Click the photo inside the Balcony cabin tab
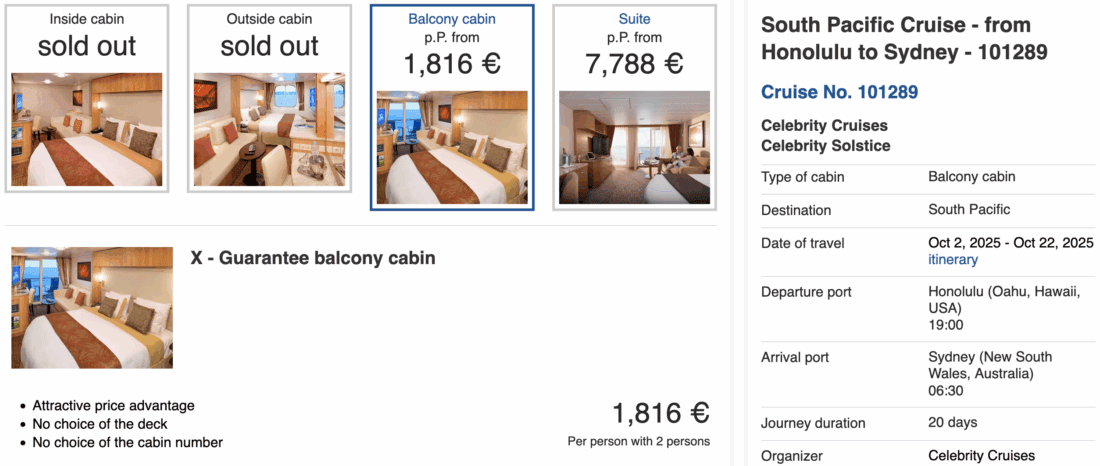 451,147
